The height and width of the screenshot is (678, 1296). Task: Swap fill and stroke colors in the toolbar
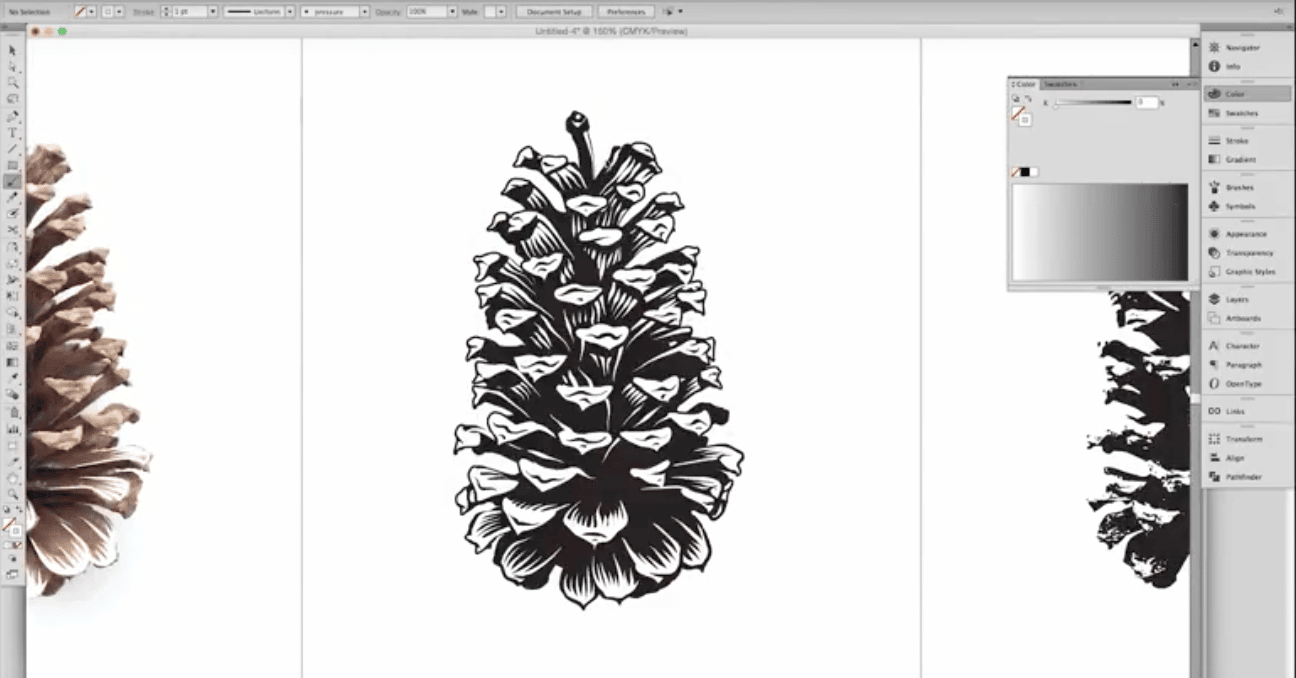tap(19, 509)
